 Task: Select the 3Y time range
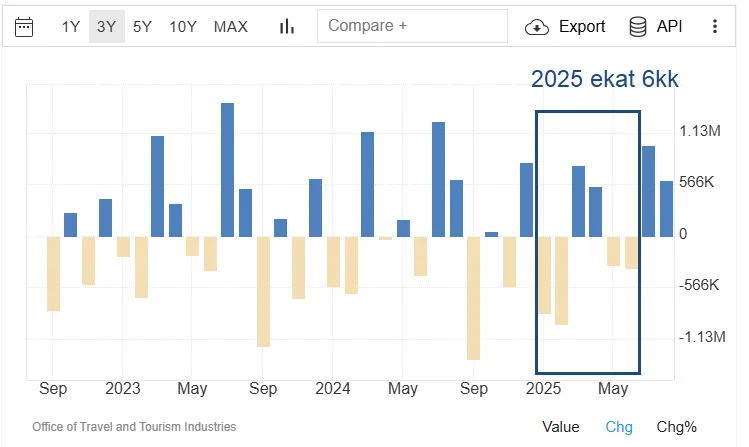pos(106,27)
